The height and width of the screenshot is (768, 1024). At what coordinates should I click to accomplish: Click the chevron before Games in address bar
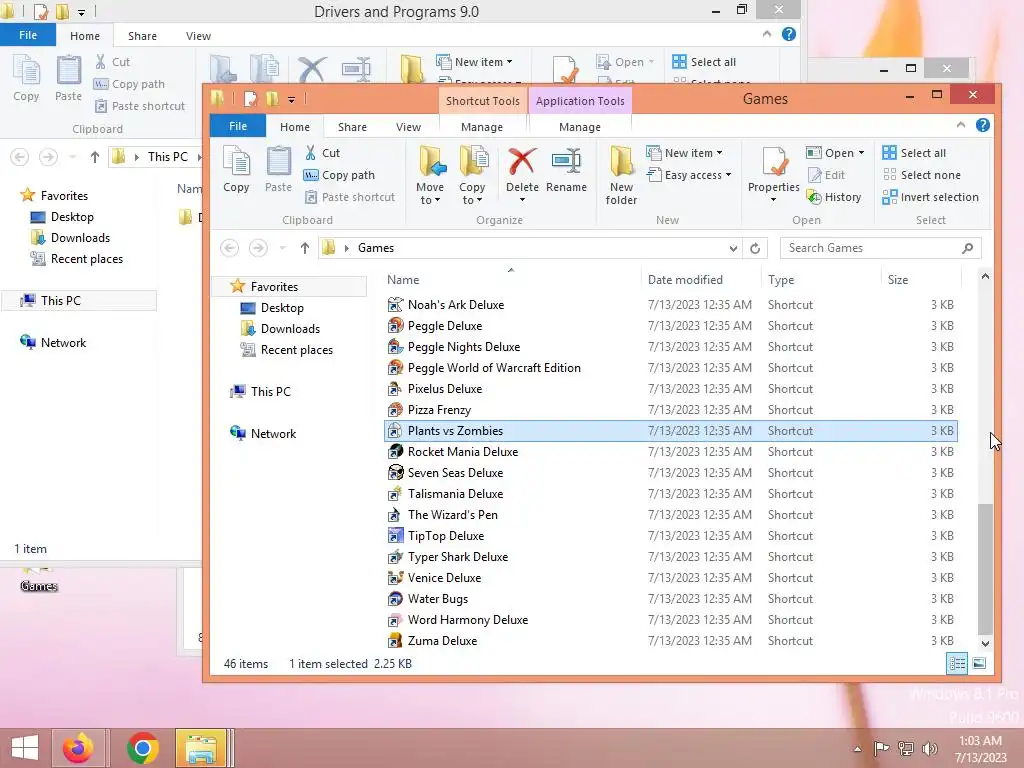click(346, 248)
